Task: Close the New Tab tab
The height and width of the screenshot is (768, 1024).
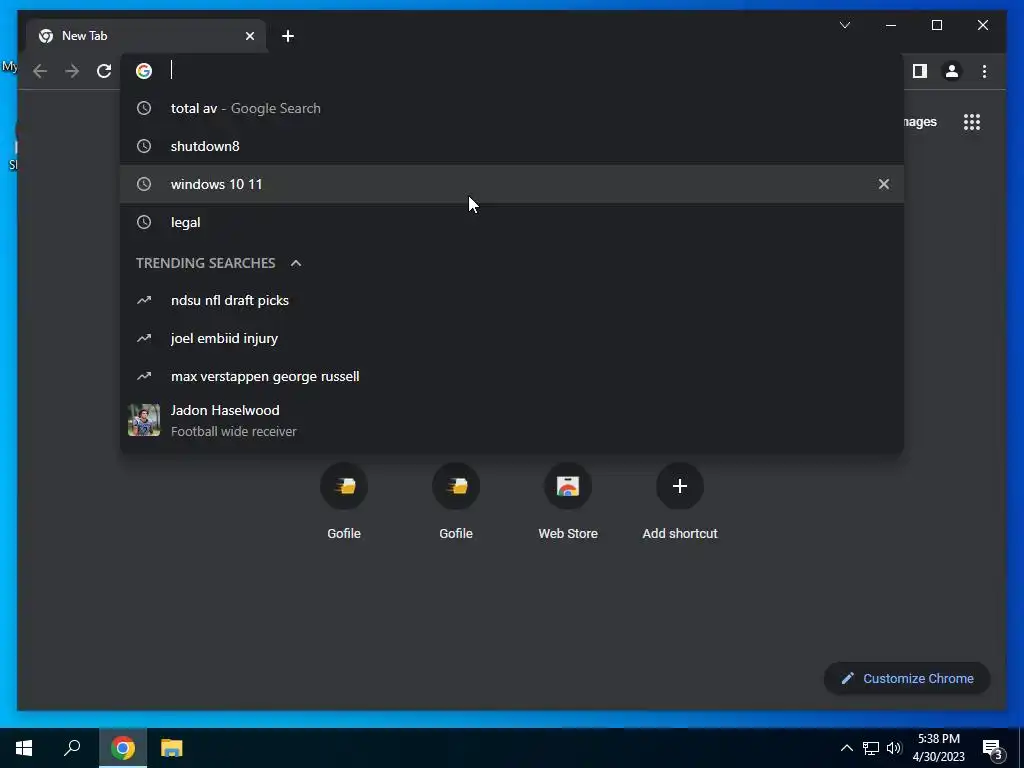Action: tap(249, 36)
